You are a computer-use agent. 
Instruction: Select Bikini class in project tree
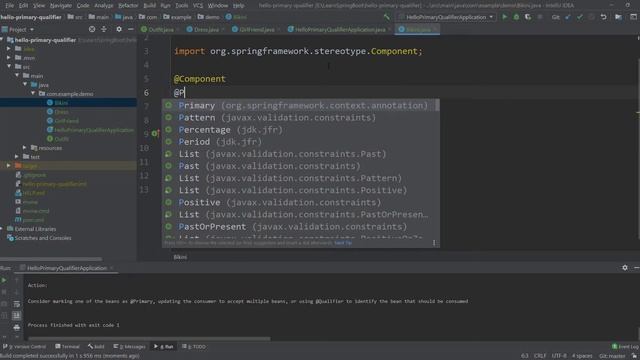pos(61,102)
